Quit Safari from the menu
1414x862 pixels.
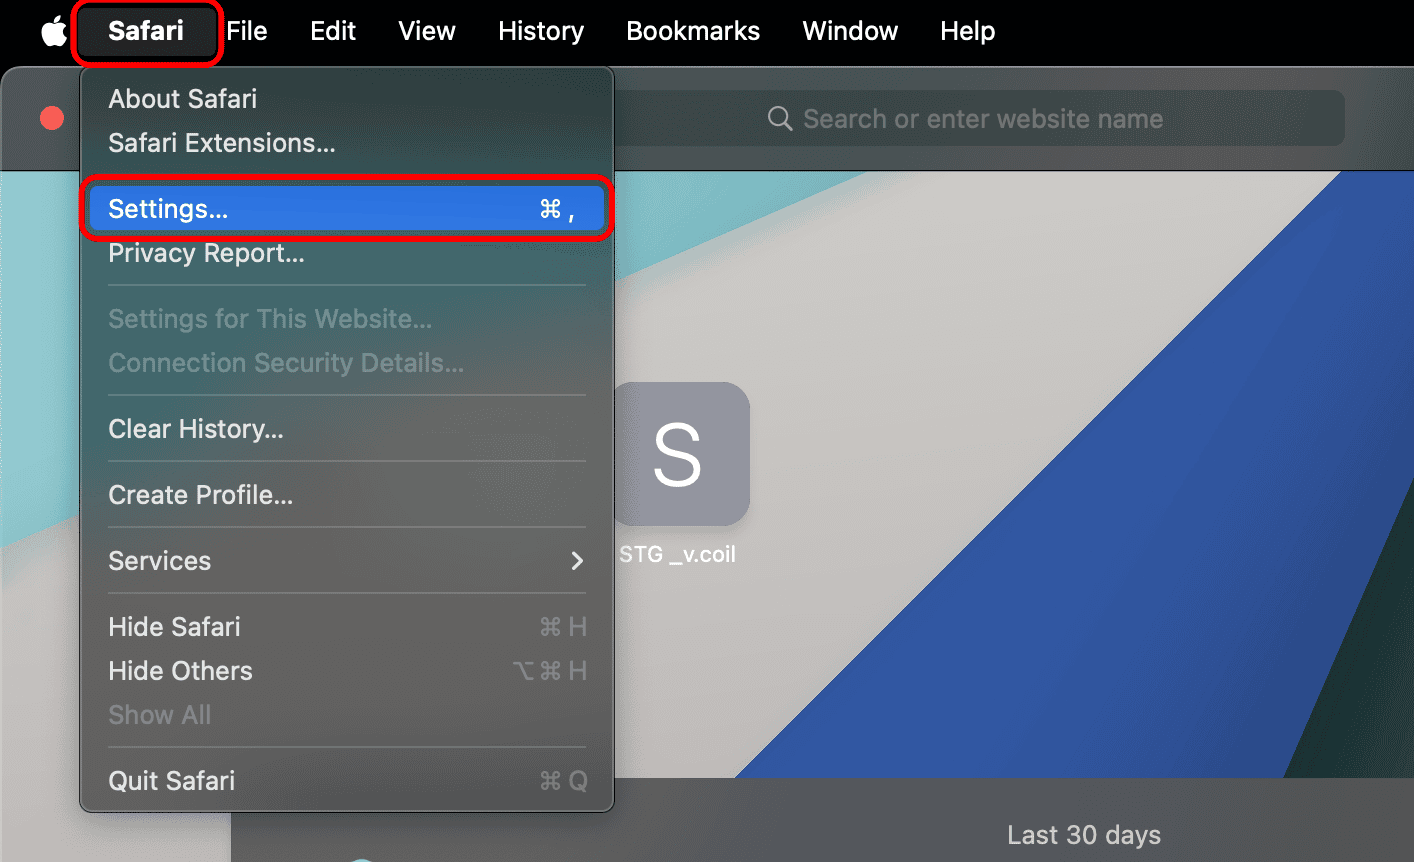[172, 781]
